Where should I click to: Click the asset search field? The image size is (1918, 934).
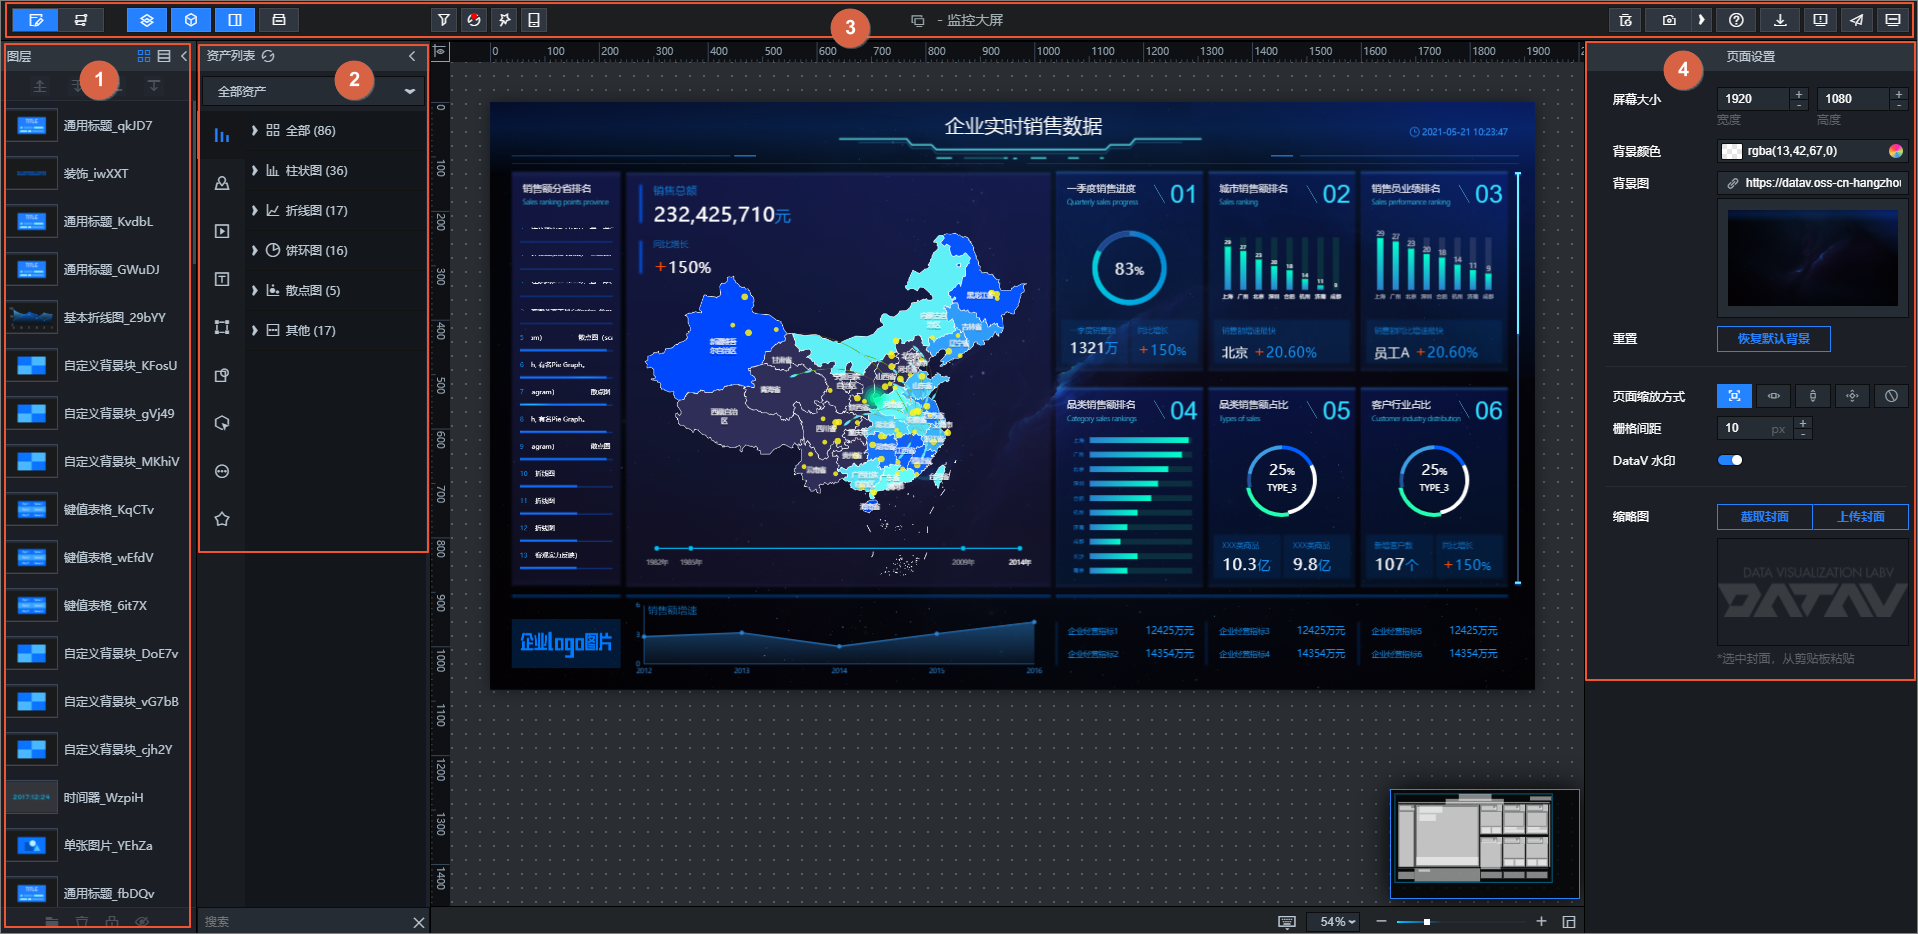305,922
